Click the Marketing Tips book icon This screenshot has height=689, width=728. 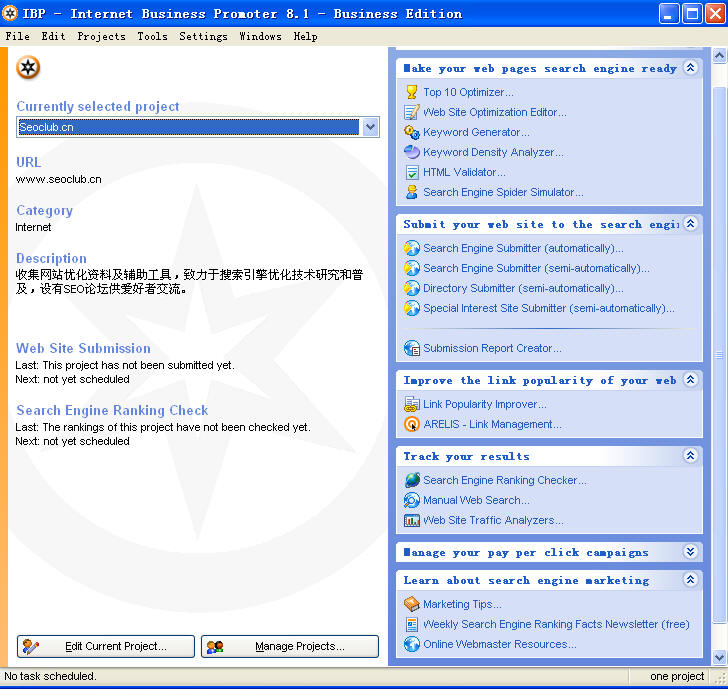coord(411,604)
